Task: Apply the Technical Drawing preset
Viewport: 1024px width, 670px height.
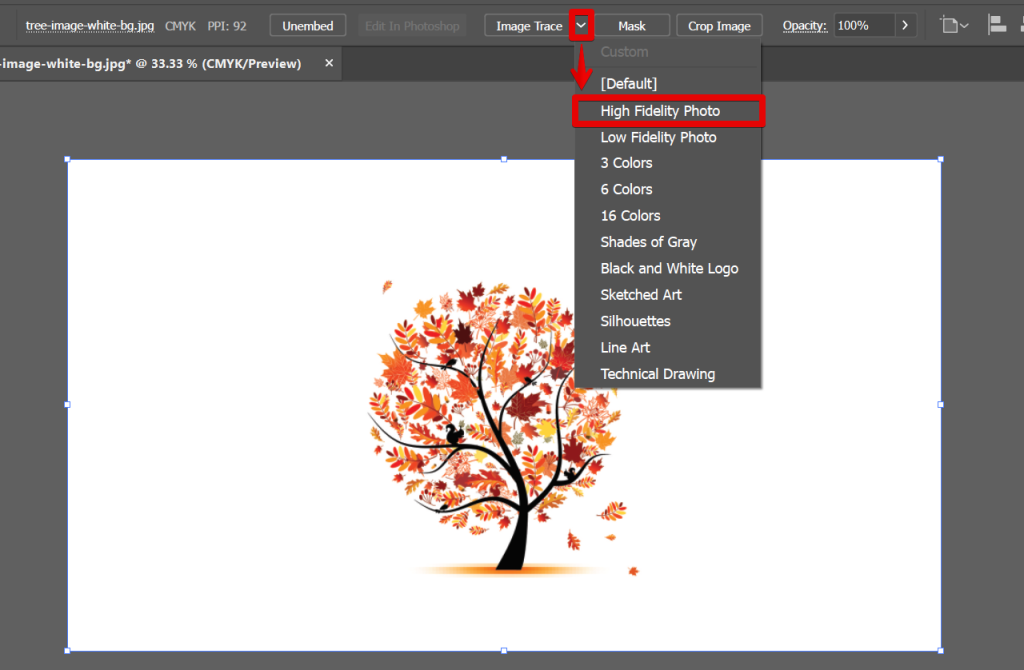Action: point(658,373)
